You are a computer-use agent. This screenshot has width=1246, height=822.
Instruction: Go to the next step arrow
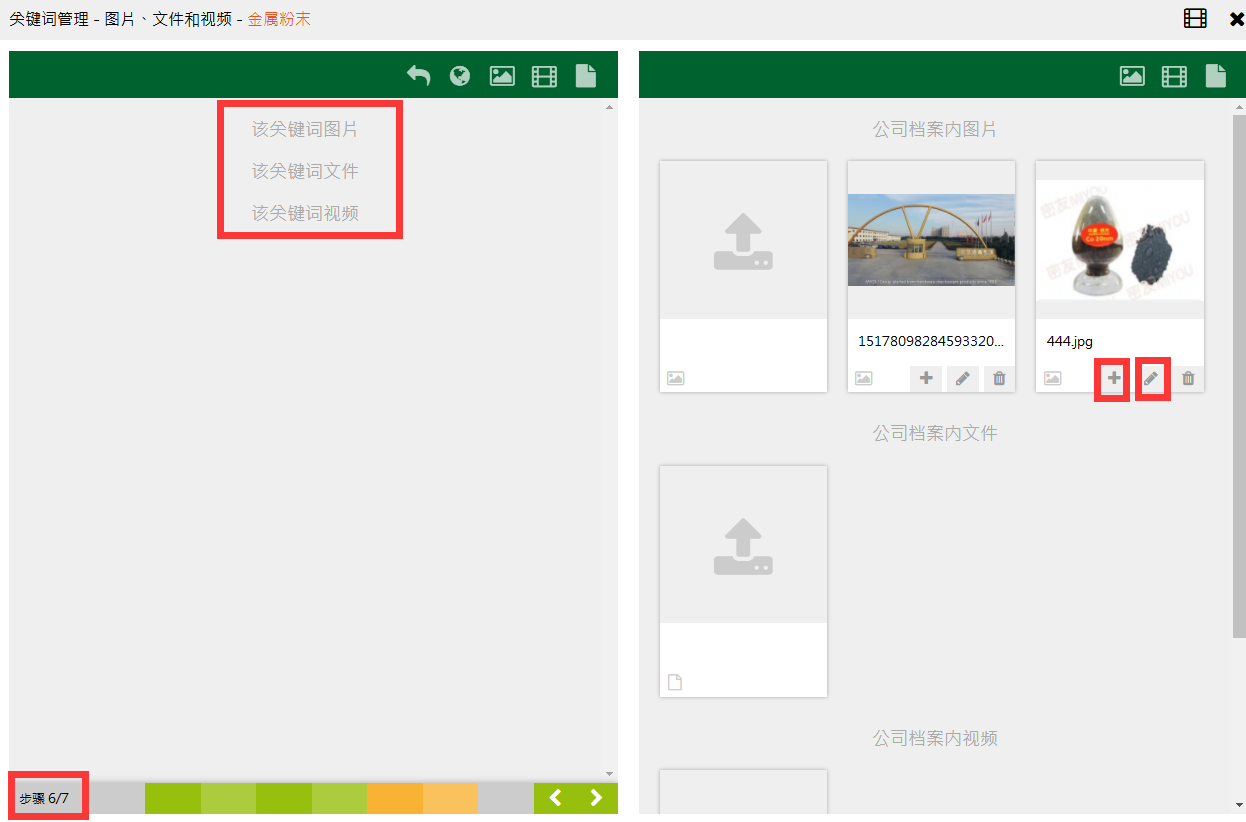point(597,798)
